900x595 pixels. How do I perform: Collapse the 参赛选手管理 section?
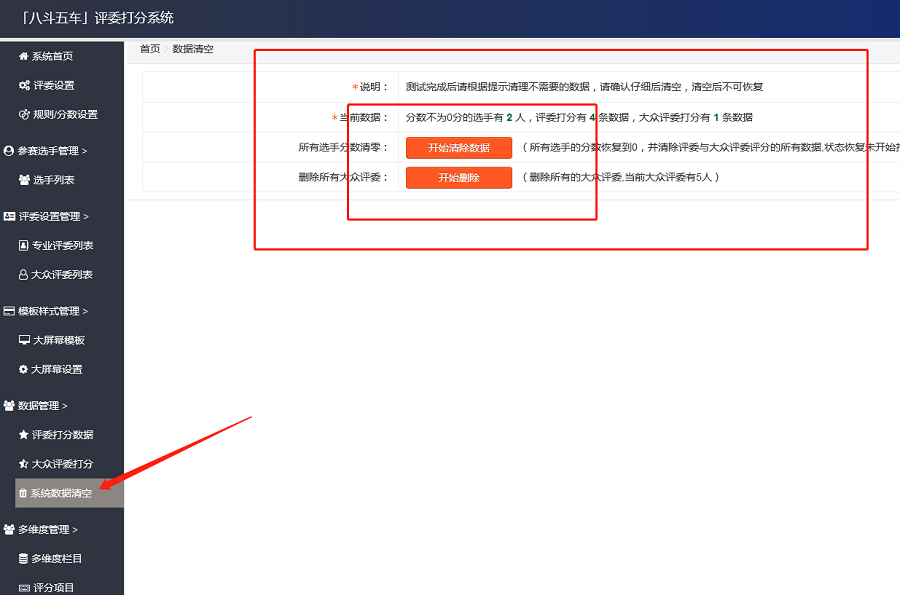[52, 151]
